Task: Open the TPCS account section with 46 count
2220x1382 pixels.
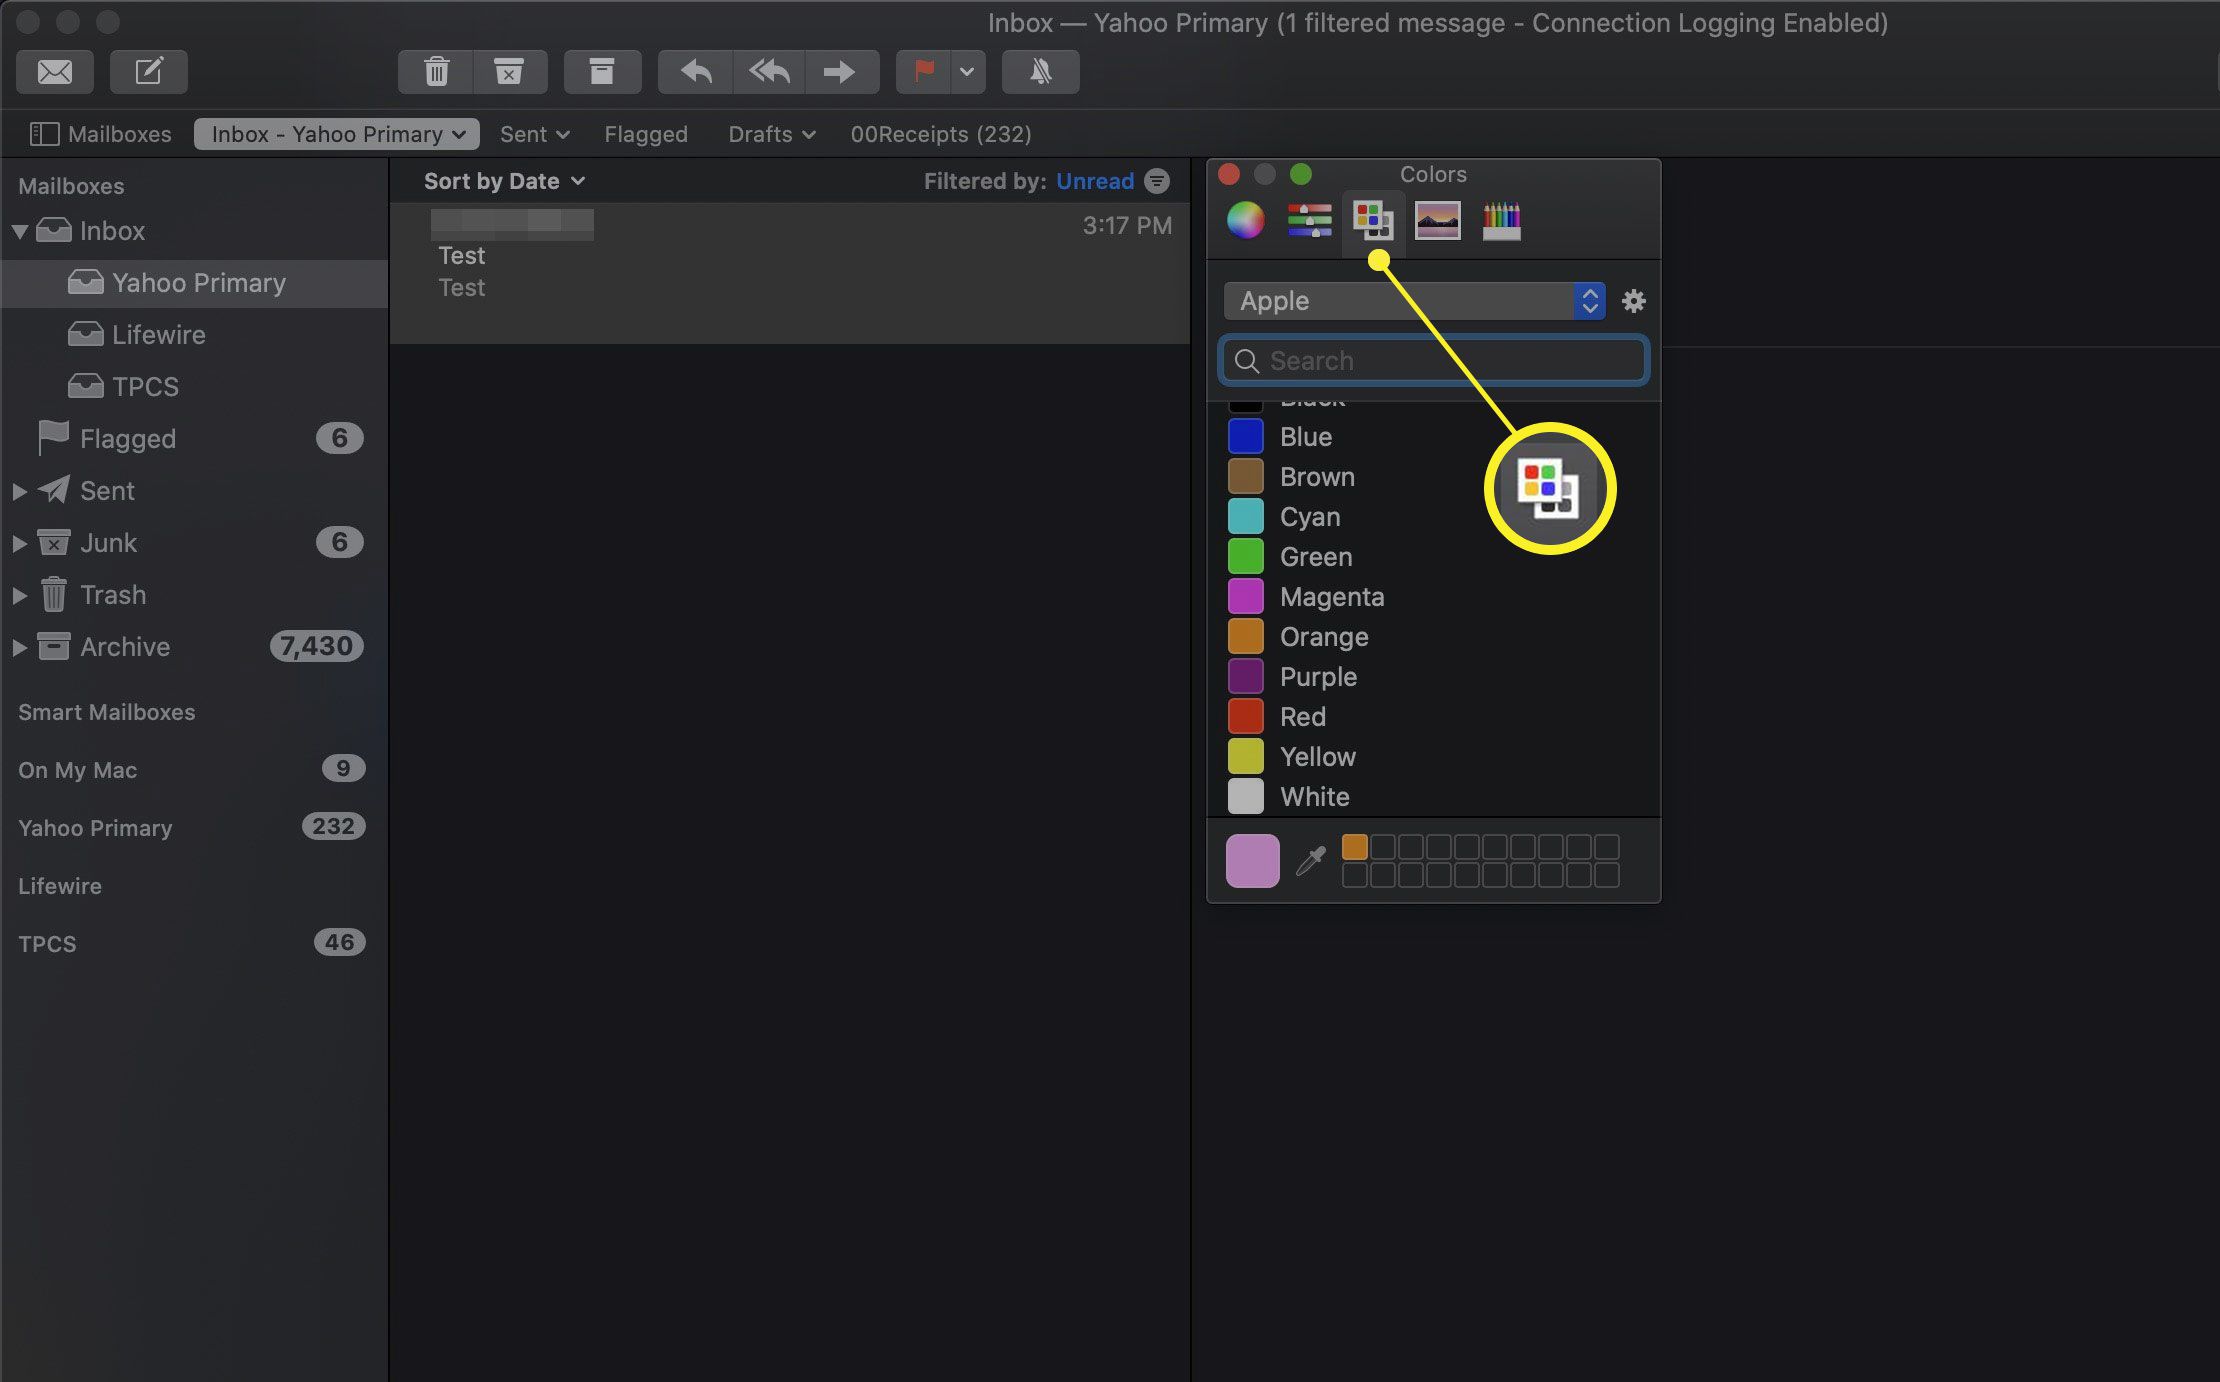Action: [x=195, y=944]
